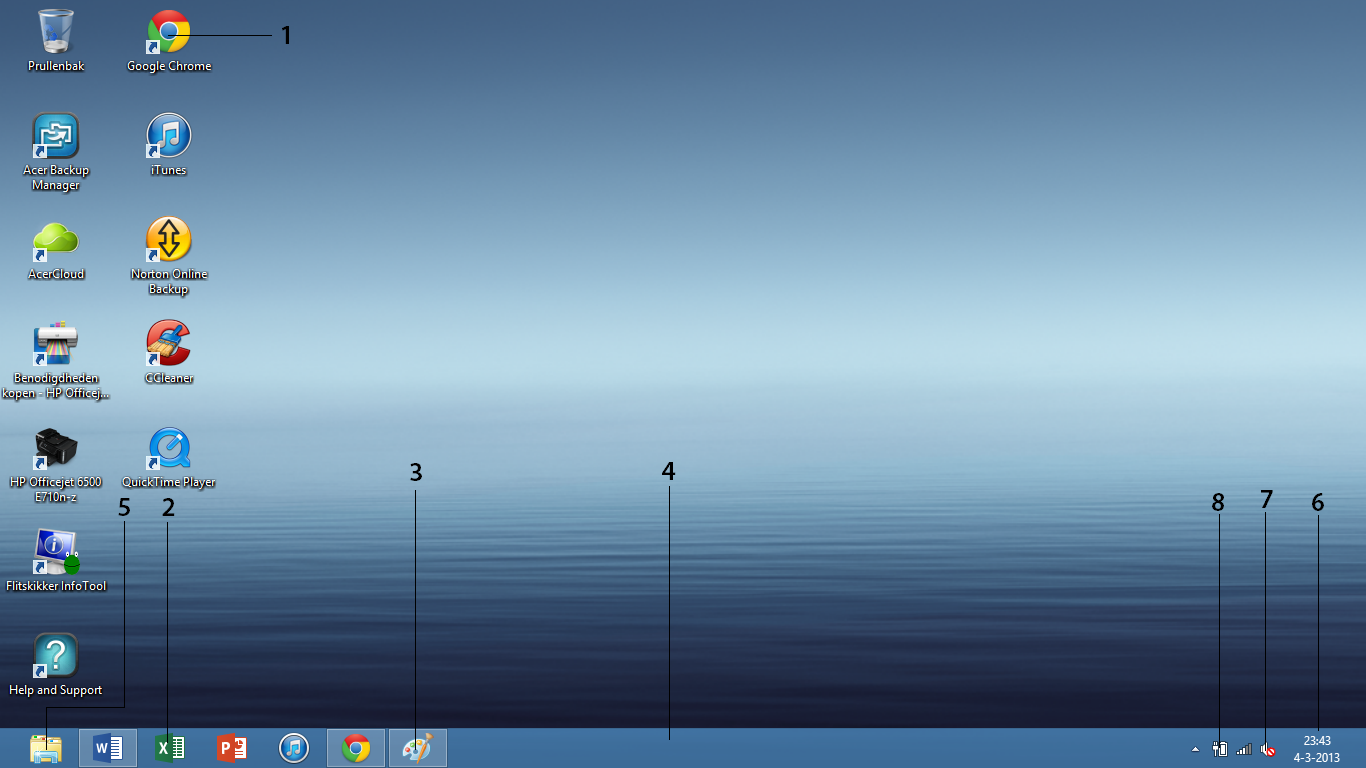Open the network signal tray icon
This screenshot has height=768, width=1366.
pos(1244,749)
